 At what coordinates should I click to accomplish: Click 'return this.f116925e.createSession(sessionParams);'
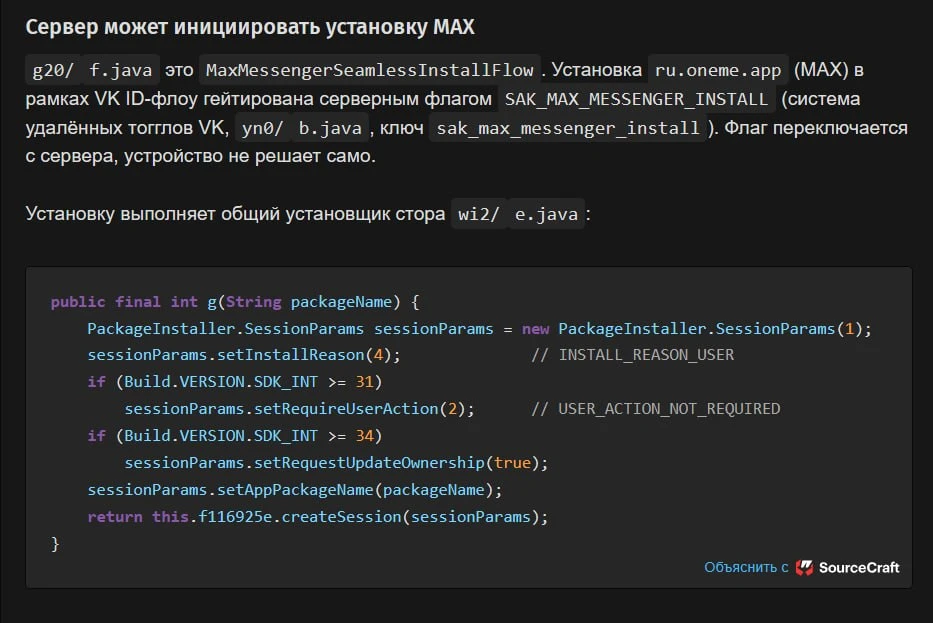tap(318, 516)
